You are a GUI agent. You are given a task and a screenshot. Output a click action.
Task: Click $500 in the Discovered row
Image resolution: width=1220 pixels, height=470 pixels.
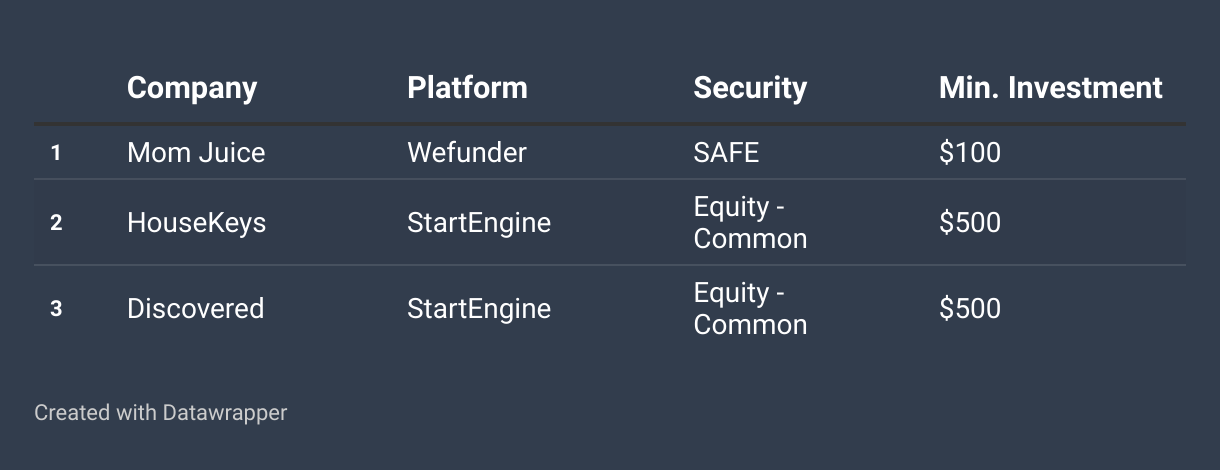click(970, 308)
